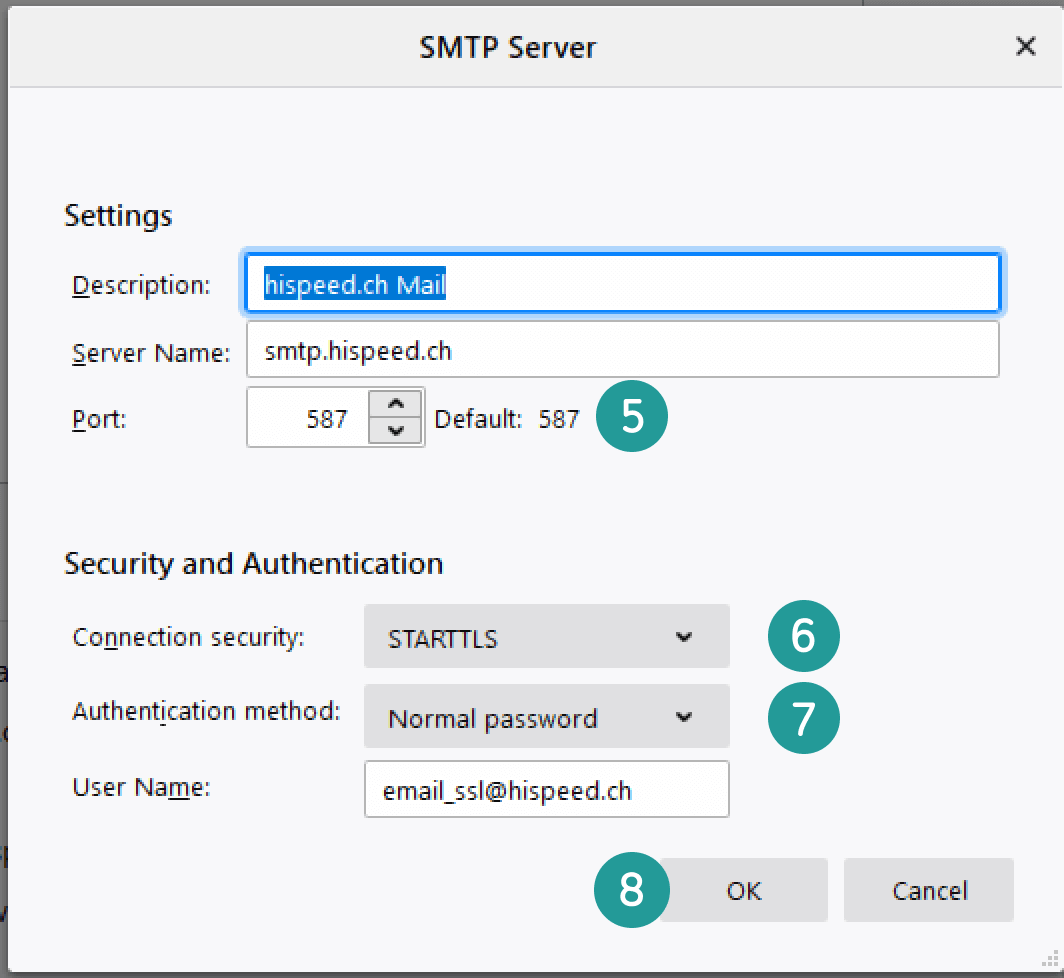Click the Server Name input field
The image size is (1064, 978).
[622, 350]
